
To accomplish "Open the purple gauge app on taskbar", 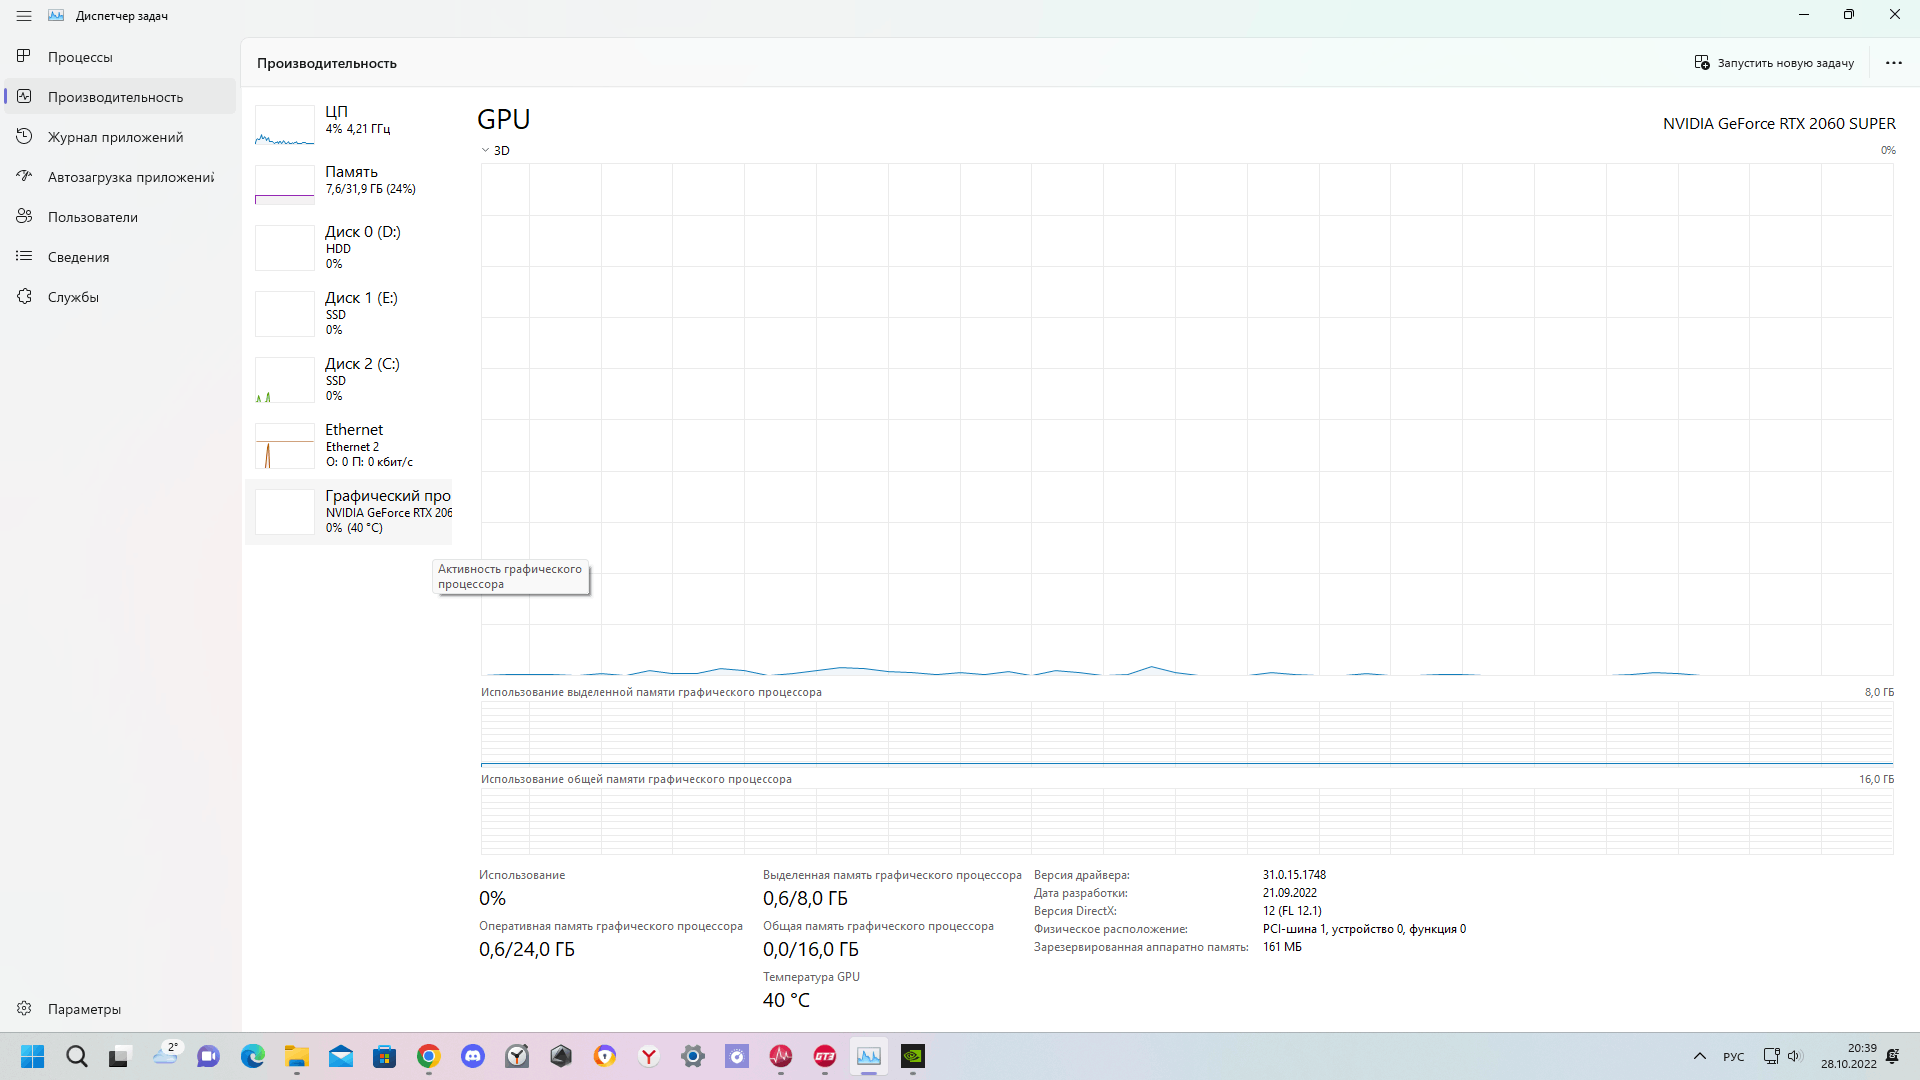I will tap(737, 1056).
